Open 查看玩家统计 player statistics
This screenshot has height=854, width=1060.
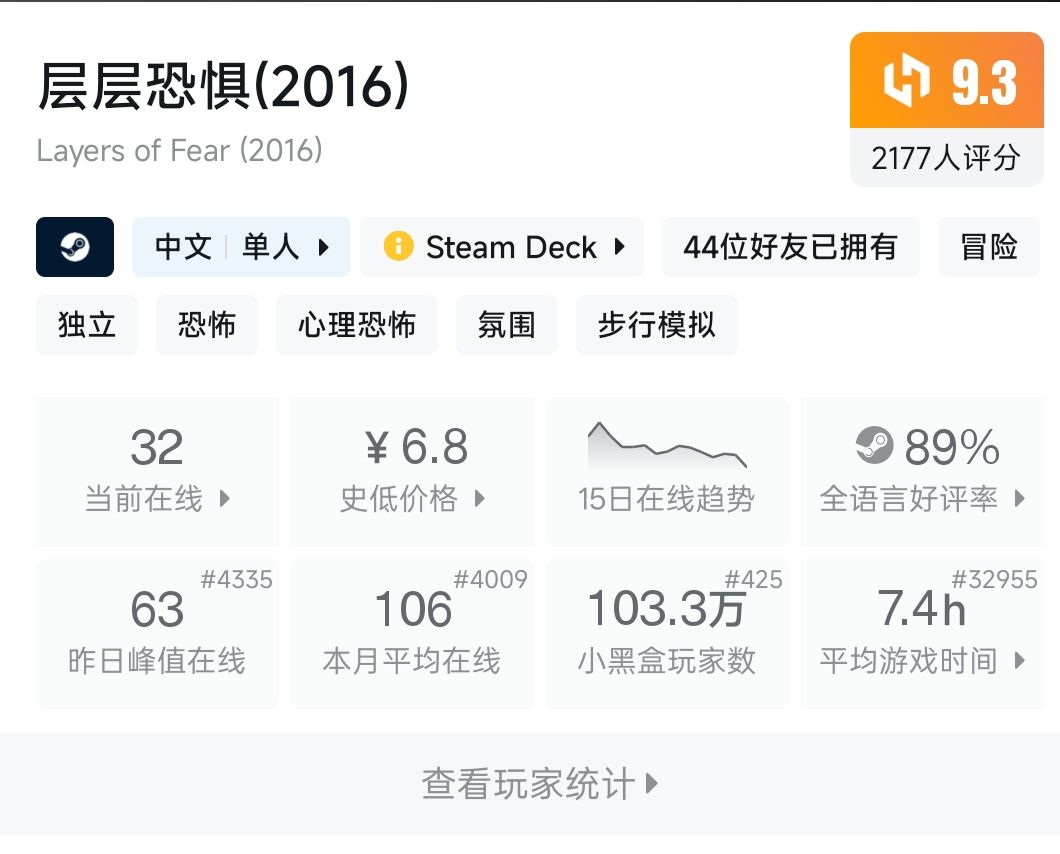540,784
